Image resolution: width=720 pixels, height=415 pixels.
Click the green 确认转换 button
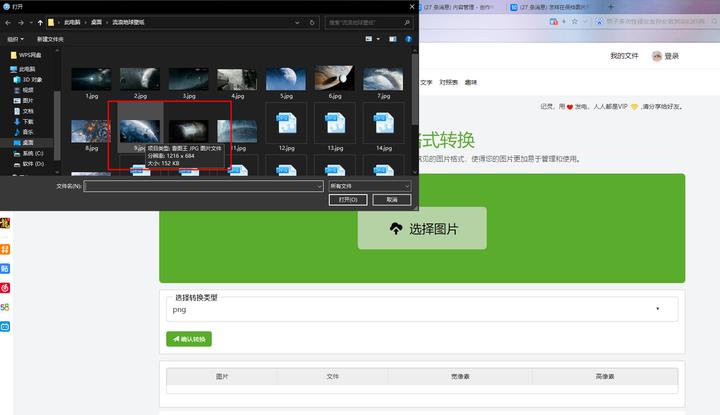(189, 339)
